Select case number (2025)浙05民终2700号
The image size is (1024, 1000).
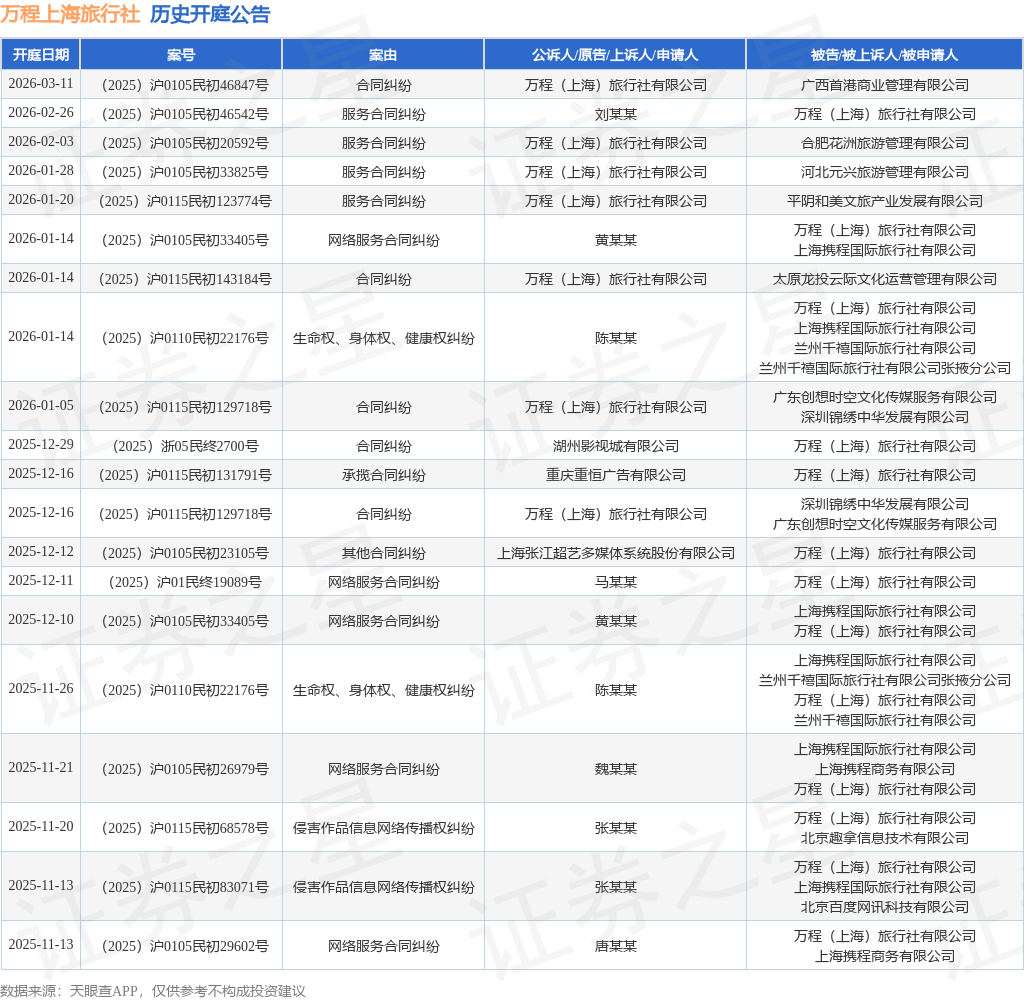(185, 446)
